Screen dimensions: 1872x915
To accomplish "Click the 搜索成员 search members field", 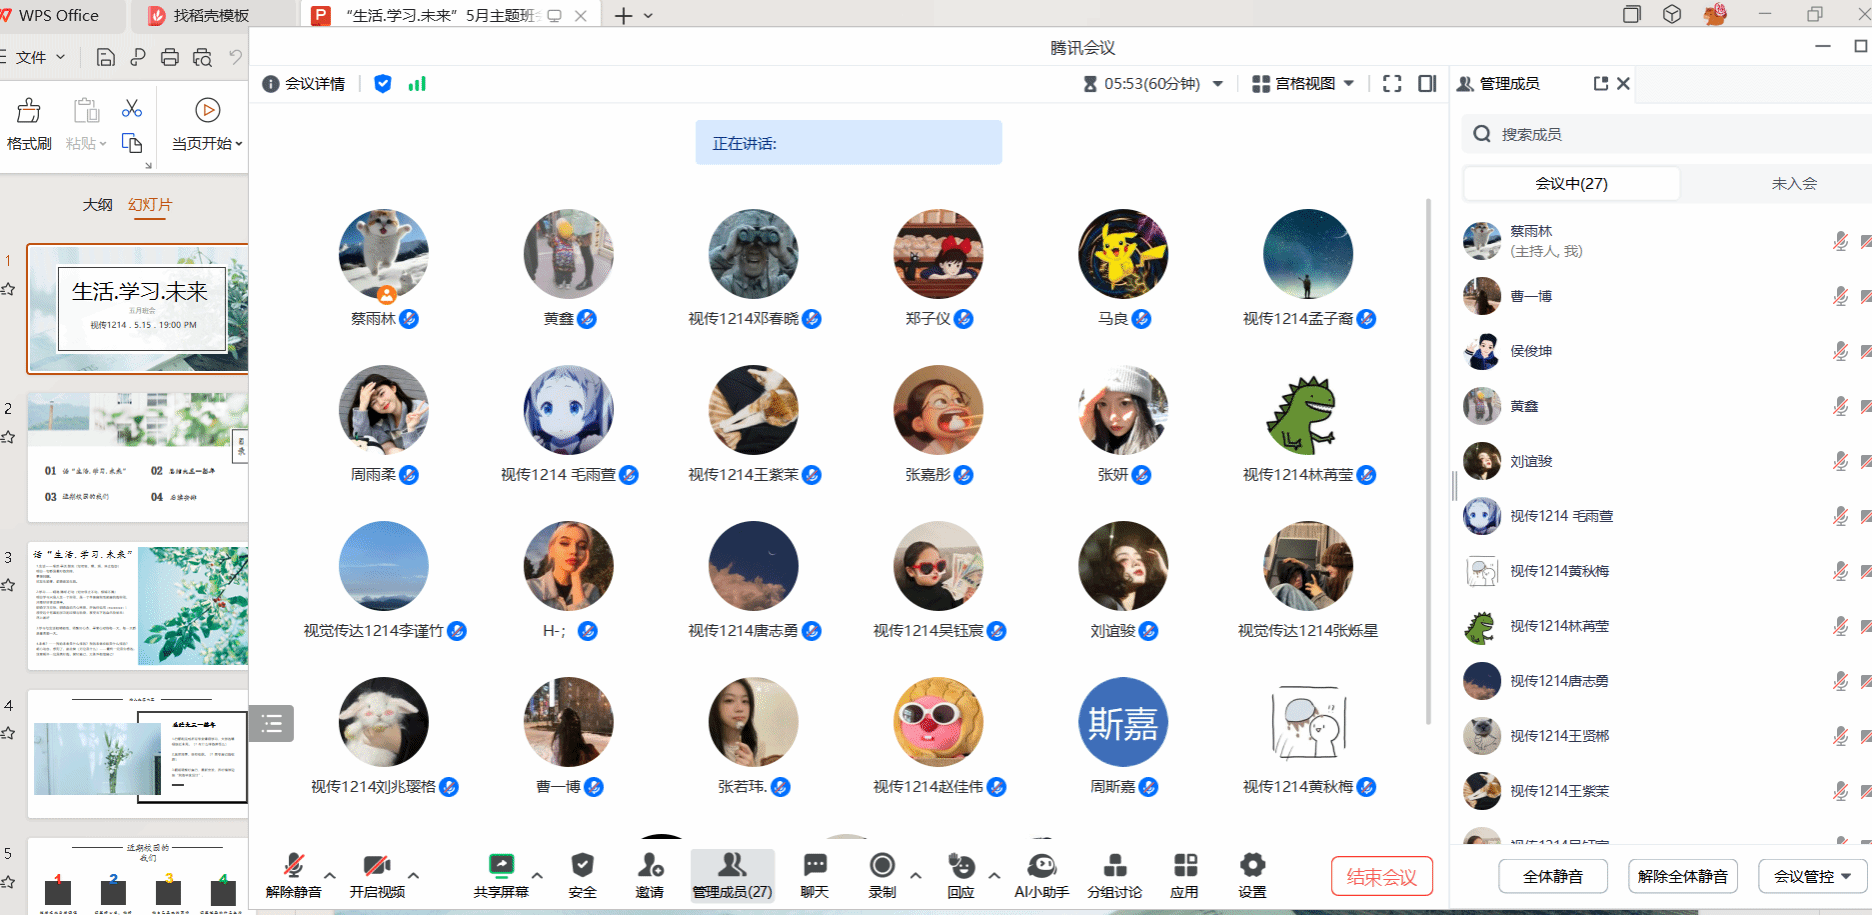I will click(1660, 134).
